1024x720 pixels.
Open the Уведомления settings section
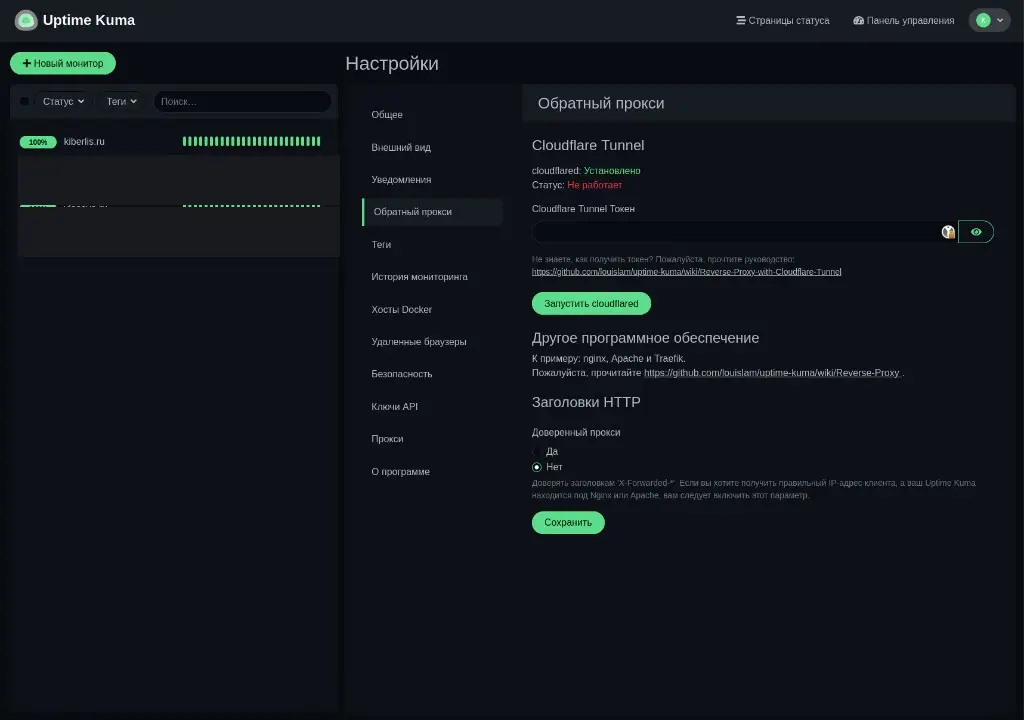click(x=432, y=179)
